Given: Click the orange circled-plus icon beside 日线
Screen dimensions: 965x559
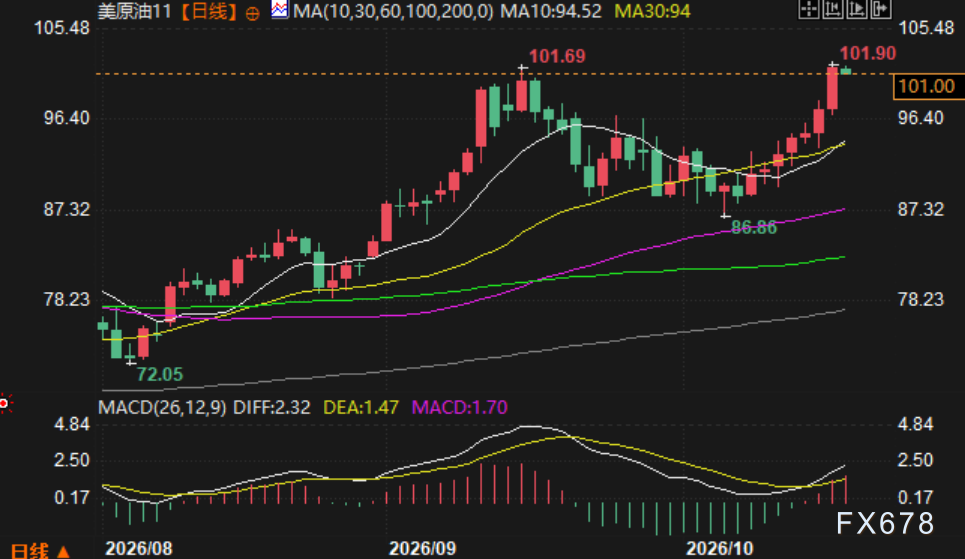Looking at the screenshot, I should tap(252, 14).
